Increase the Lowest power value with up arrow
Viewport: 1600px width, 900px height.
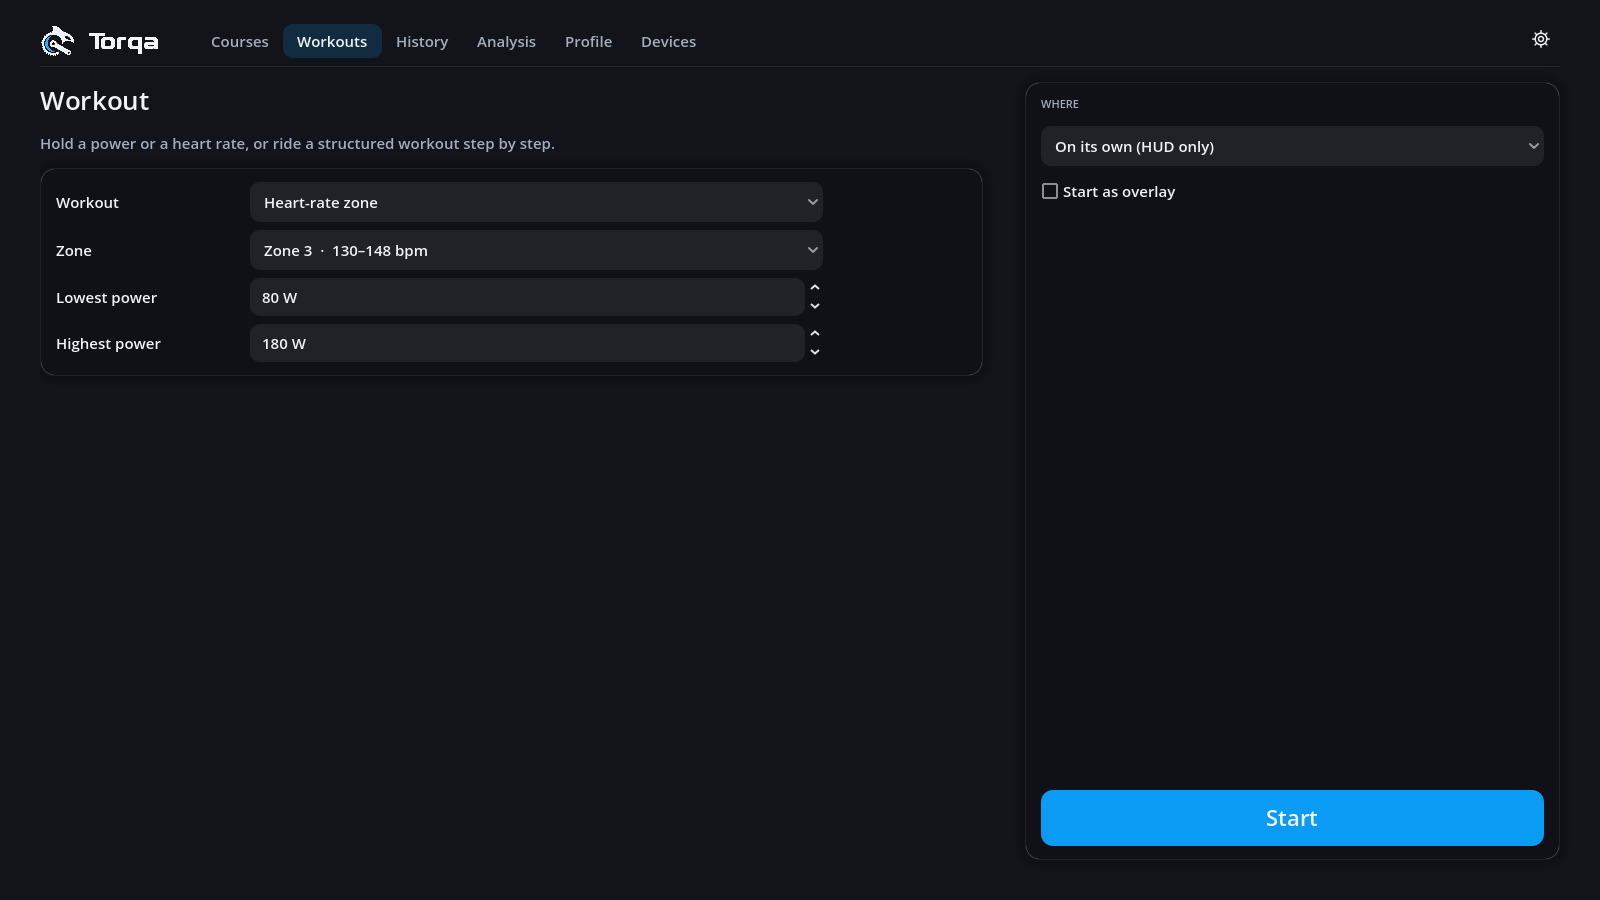(x=815, y=288)
